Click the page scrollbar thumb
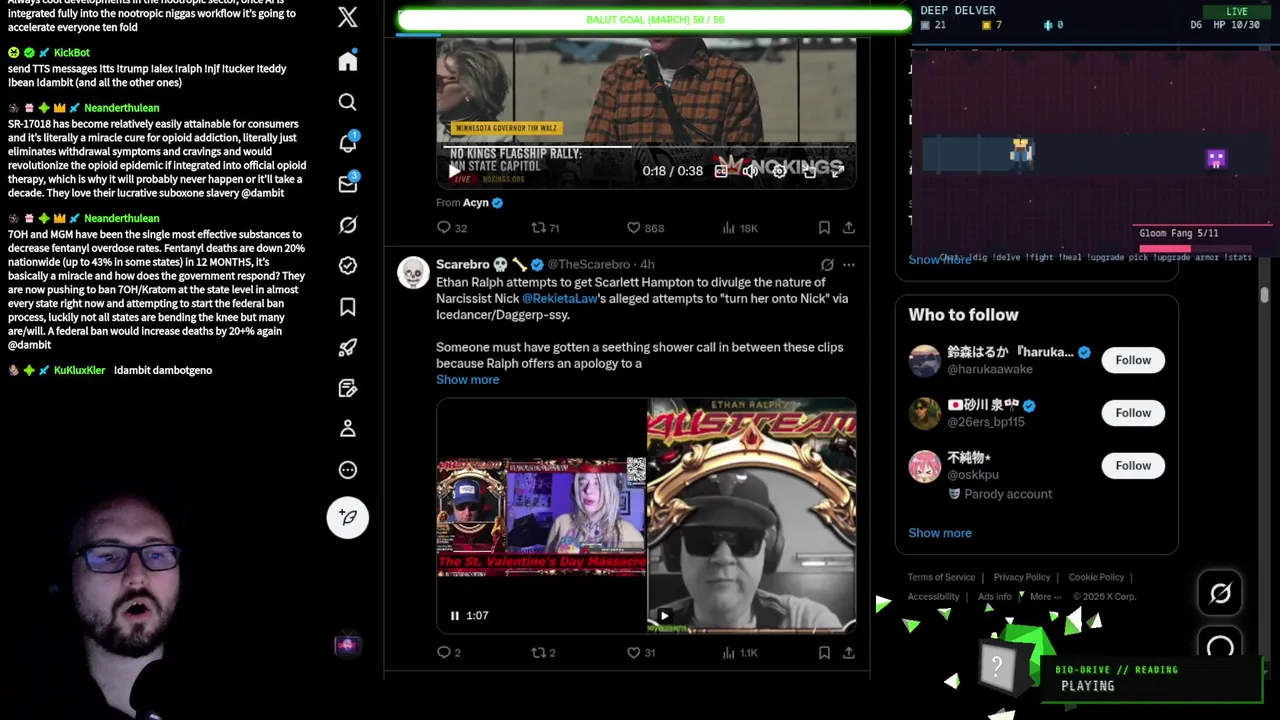This screenshot has height=720, width=1280. (x=1265, y=295)
